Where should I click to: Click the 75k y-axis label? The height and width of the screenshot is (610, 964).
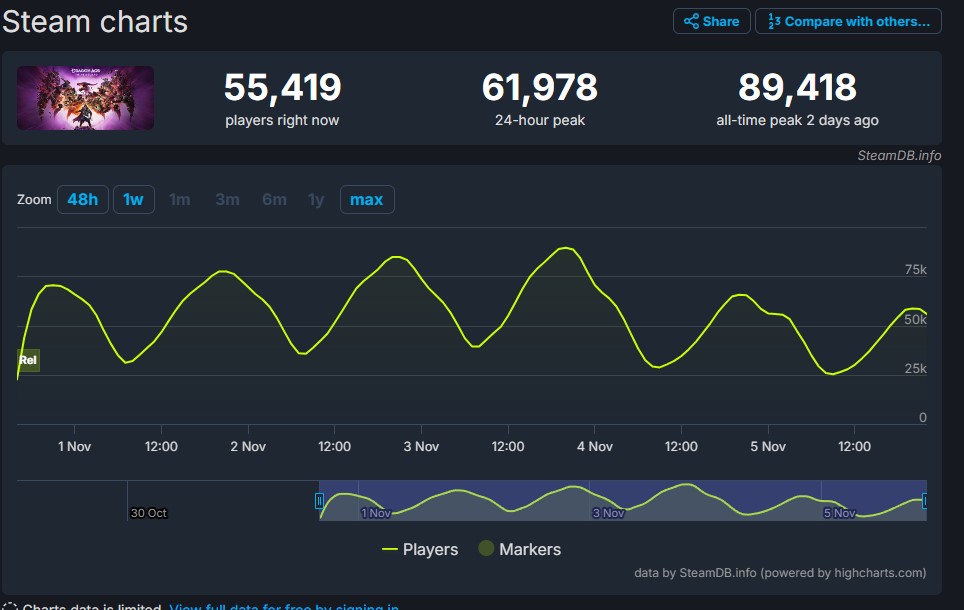click(915, 269)
